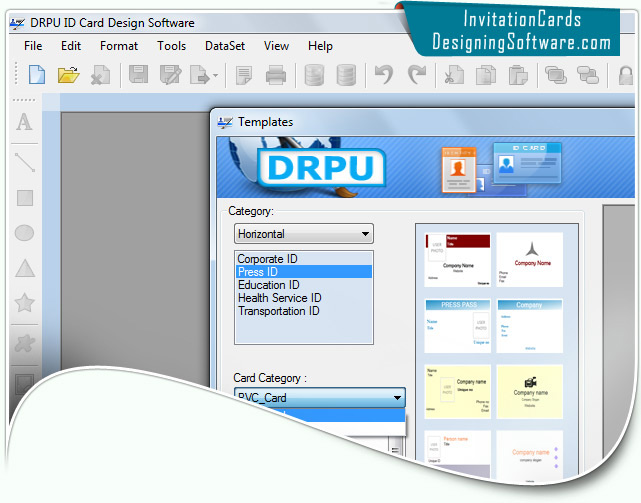Viewport: 641px width, 503px height.
Task: Click the Undo arrow icon
Action: click(383, 74)
